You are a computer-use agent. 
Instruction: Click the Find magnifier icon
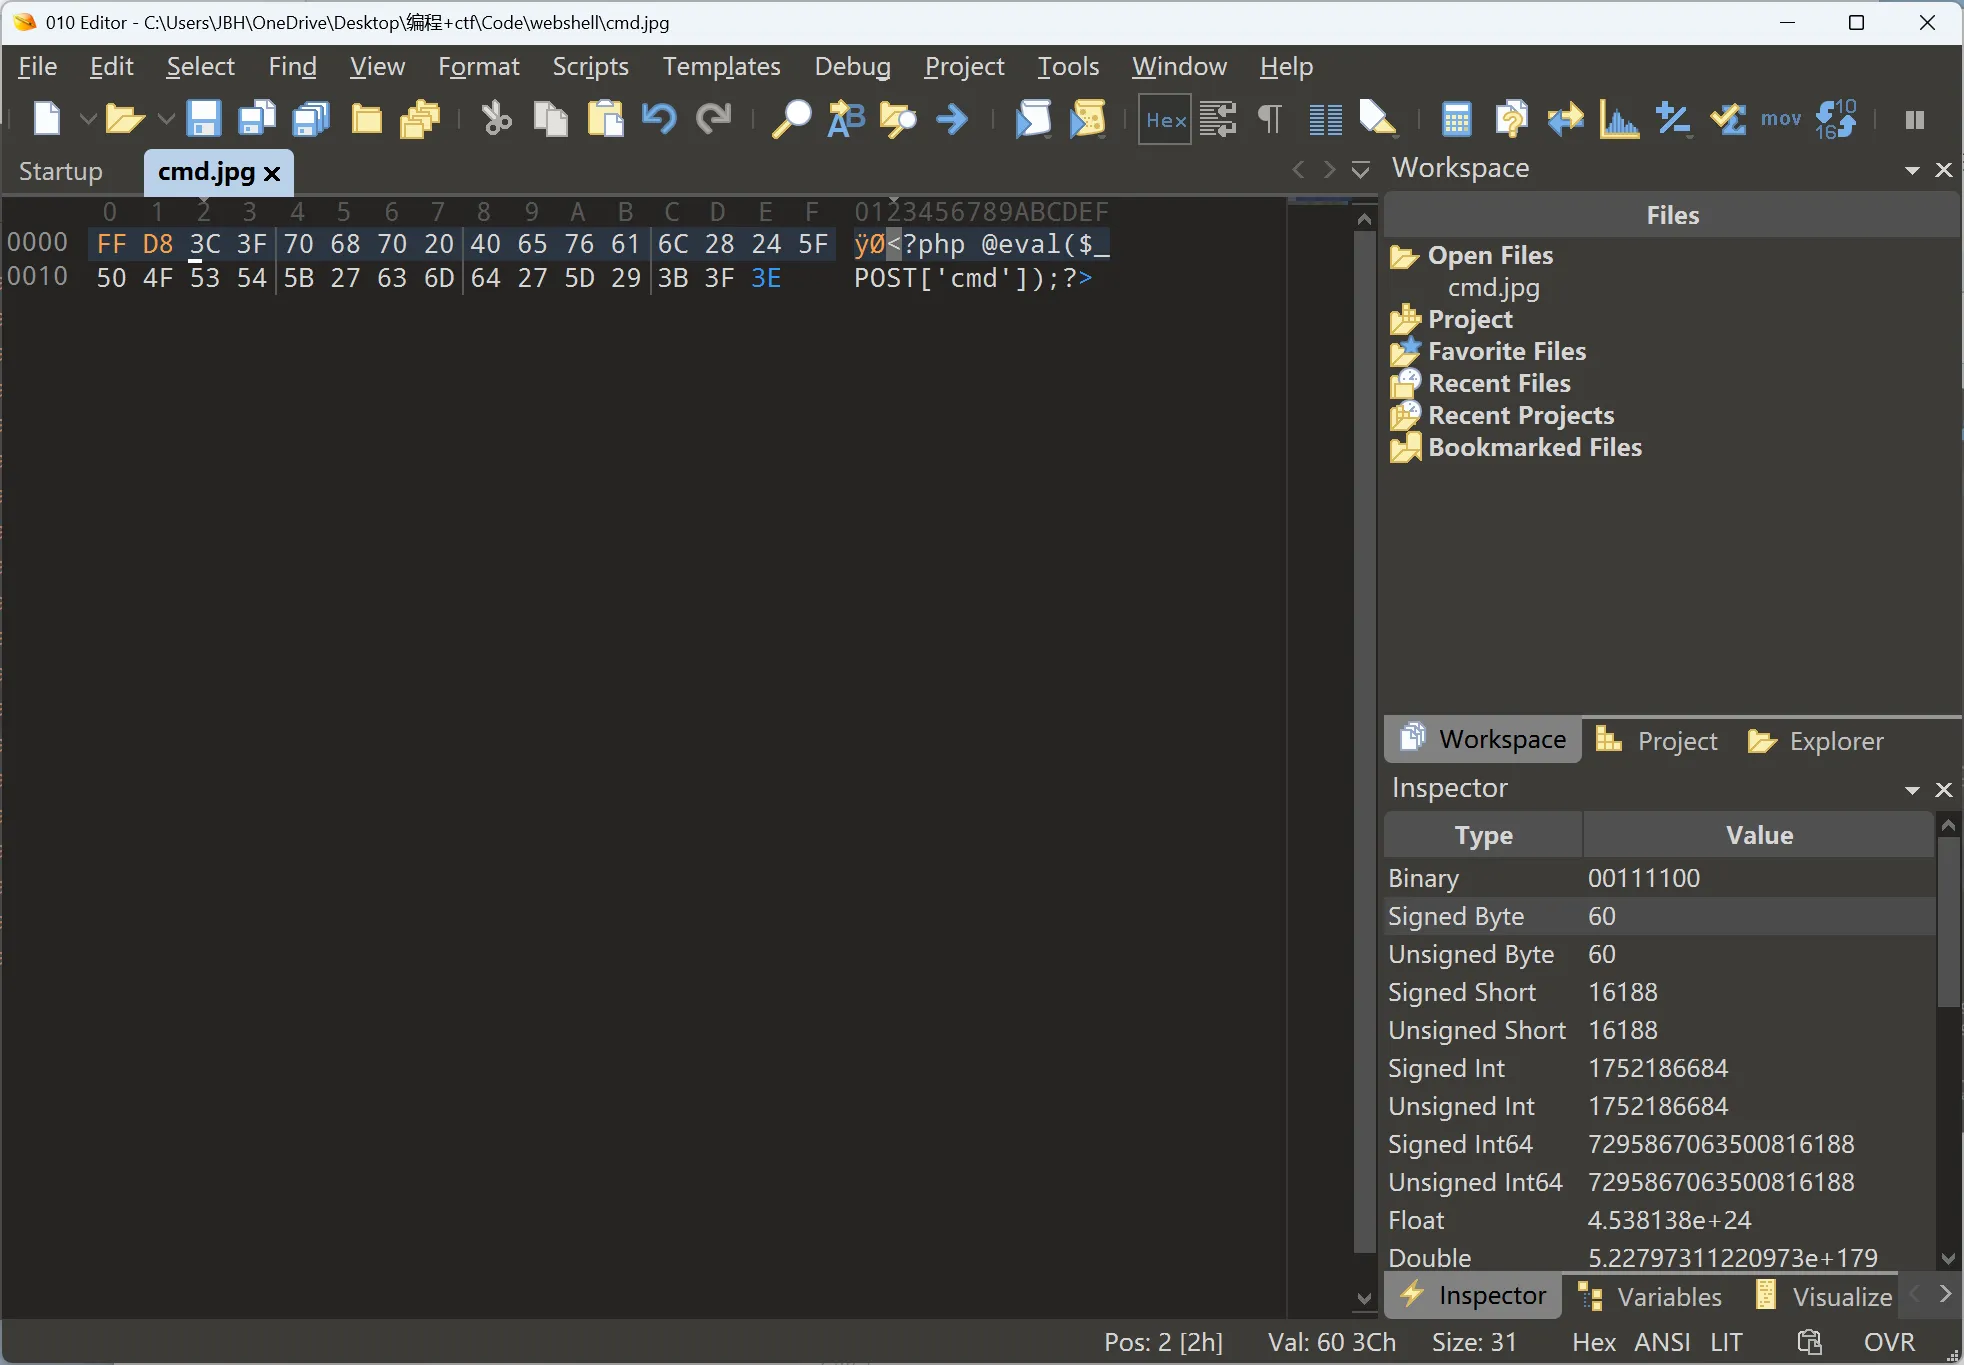[x=791, y=119]
